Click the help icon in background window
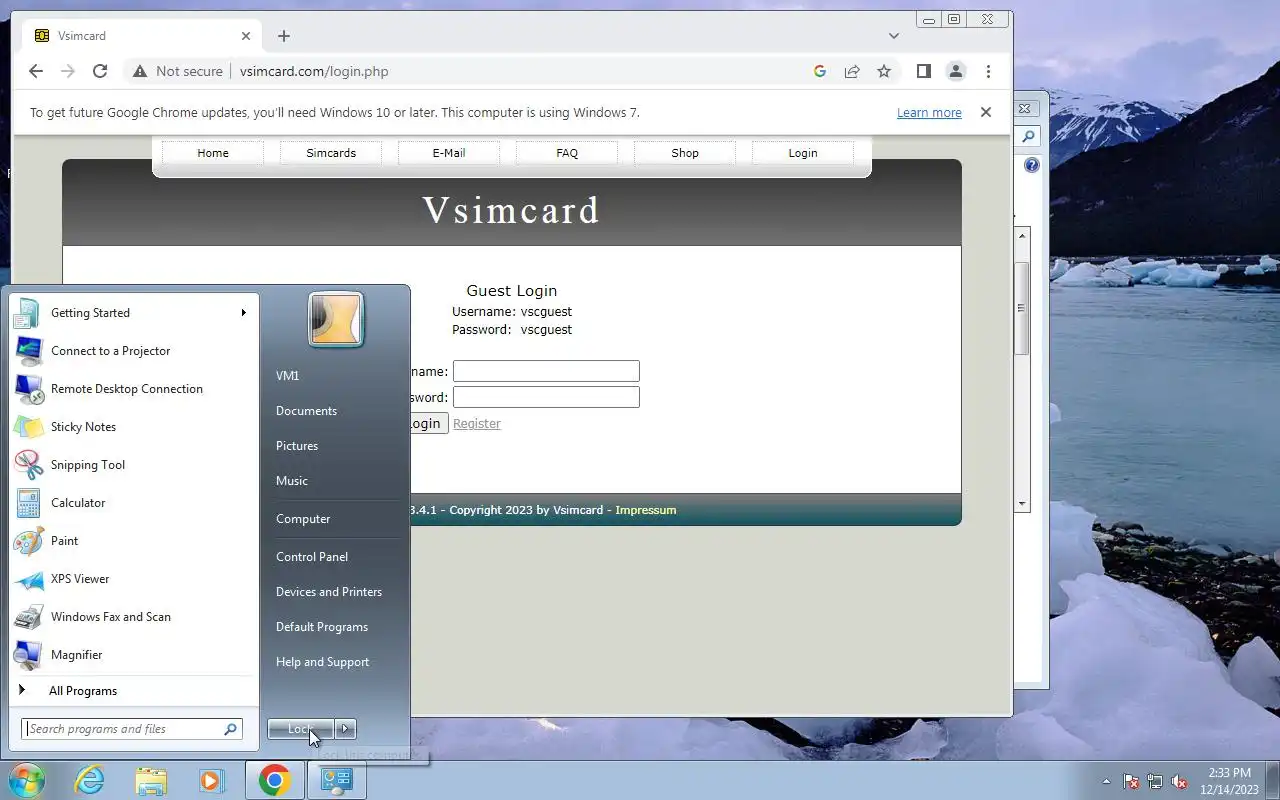The image size is (1280, 800). pyautogui.click(x=1032, y=165)
